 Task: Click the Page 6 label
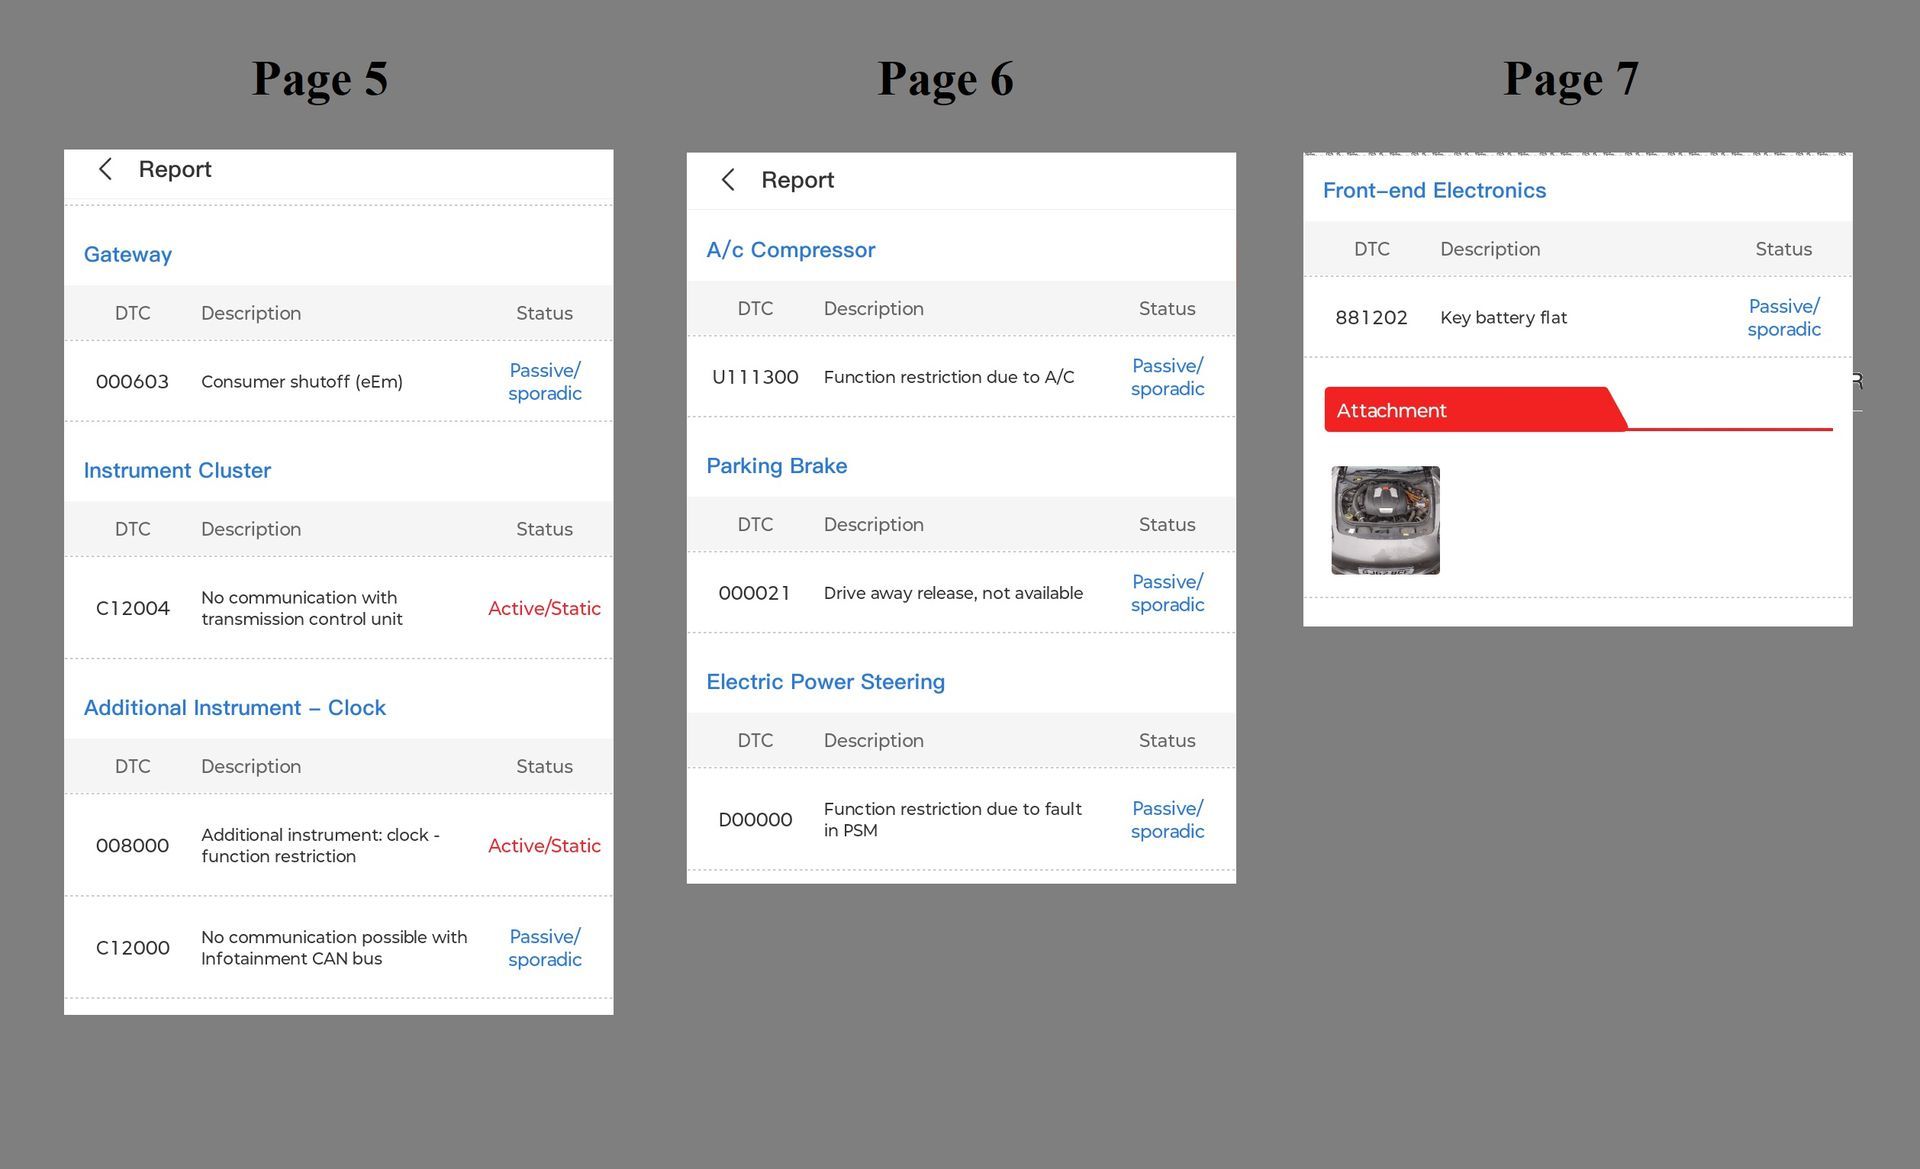(x=945, y=78)
